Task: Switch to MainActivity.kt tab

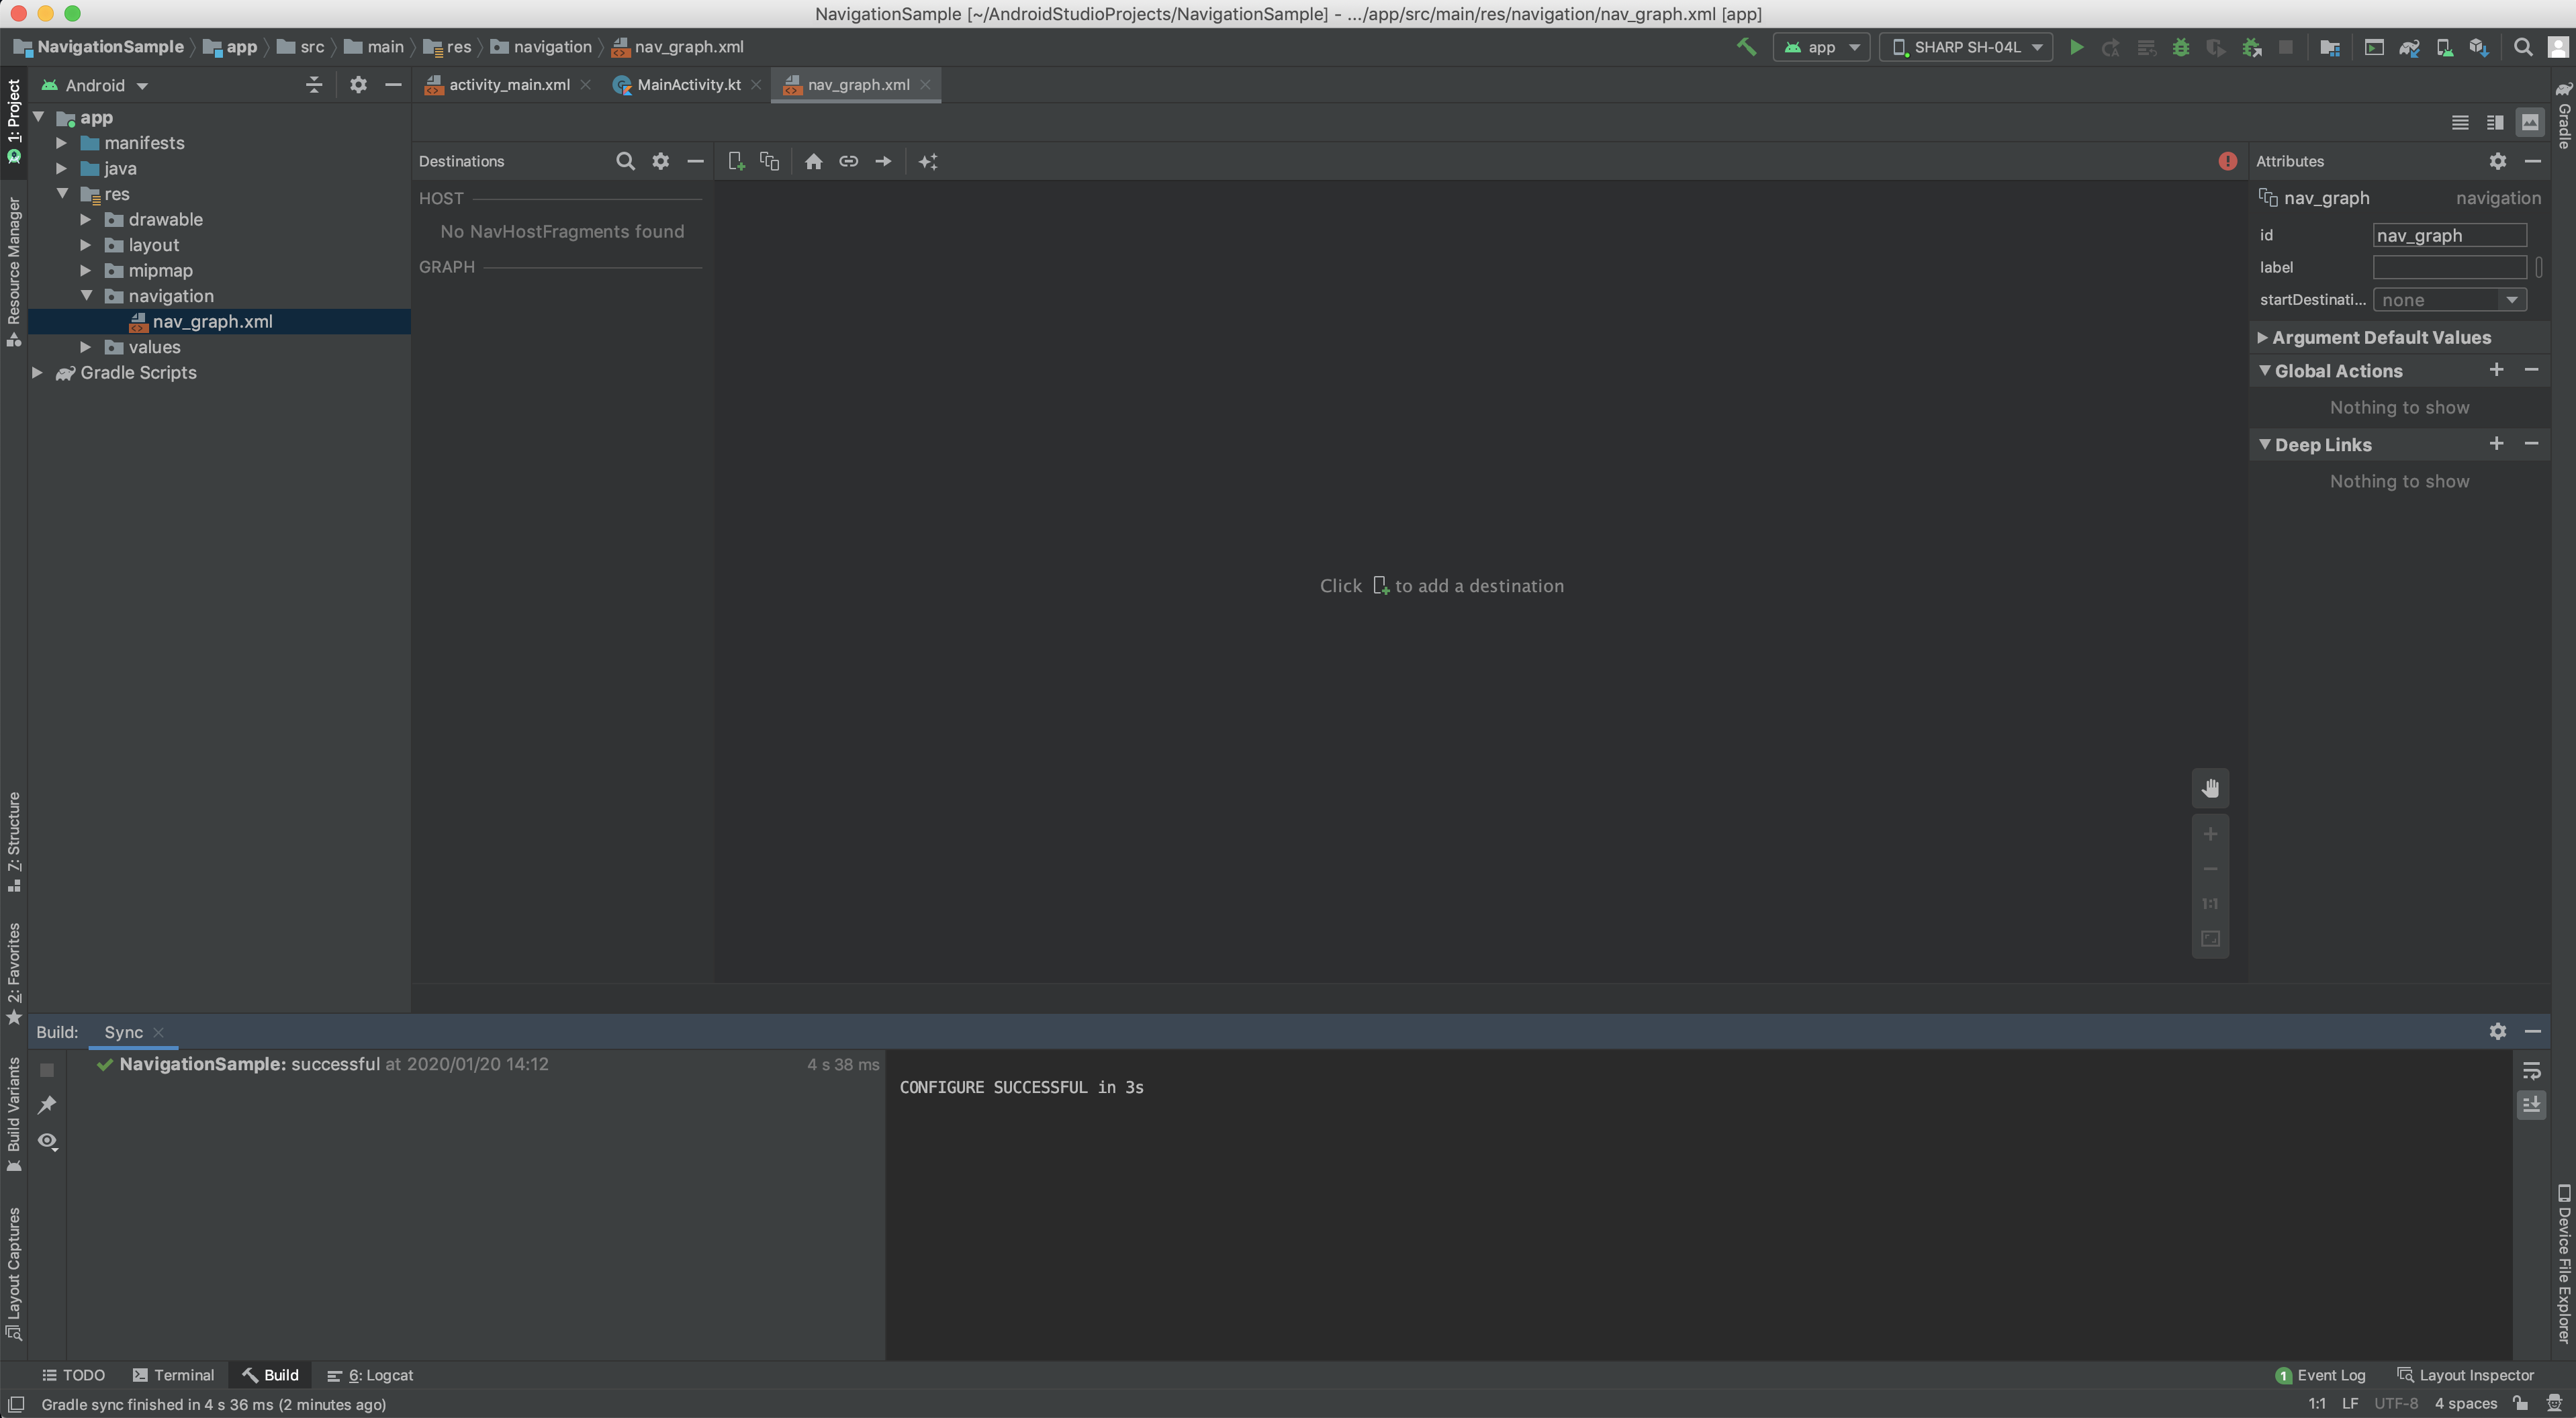Action: (688, 85)
